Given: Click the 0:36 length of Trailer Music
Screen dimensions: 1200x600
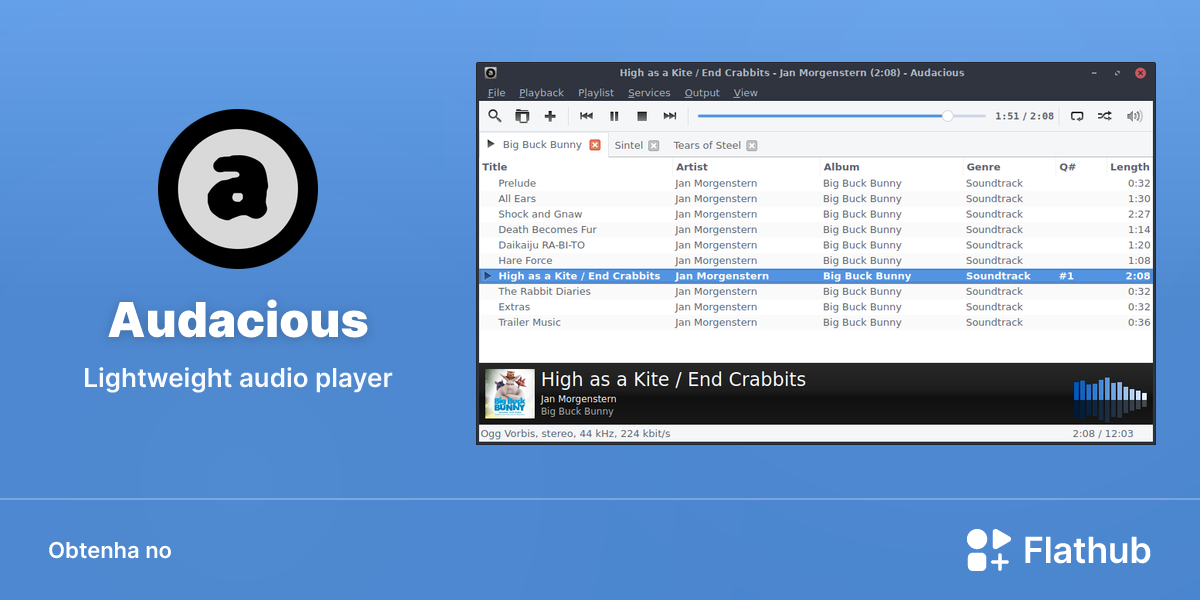Looking at the screenshot, I should 1138,323.
